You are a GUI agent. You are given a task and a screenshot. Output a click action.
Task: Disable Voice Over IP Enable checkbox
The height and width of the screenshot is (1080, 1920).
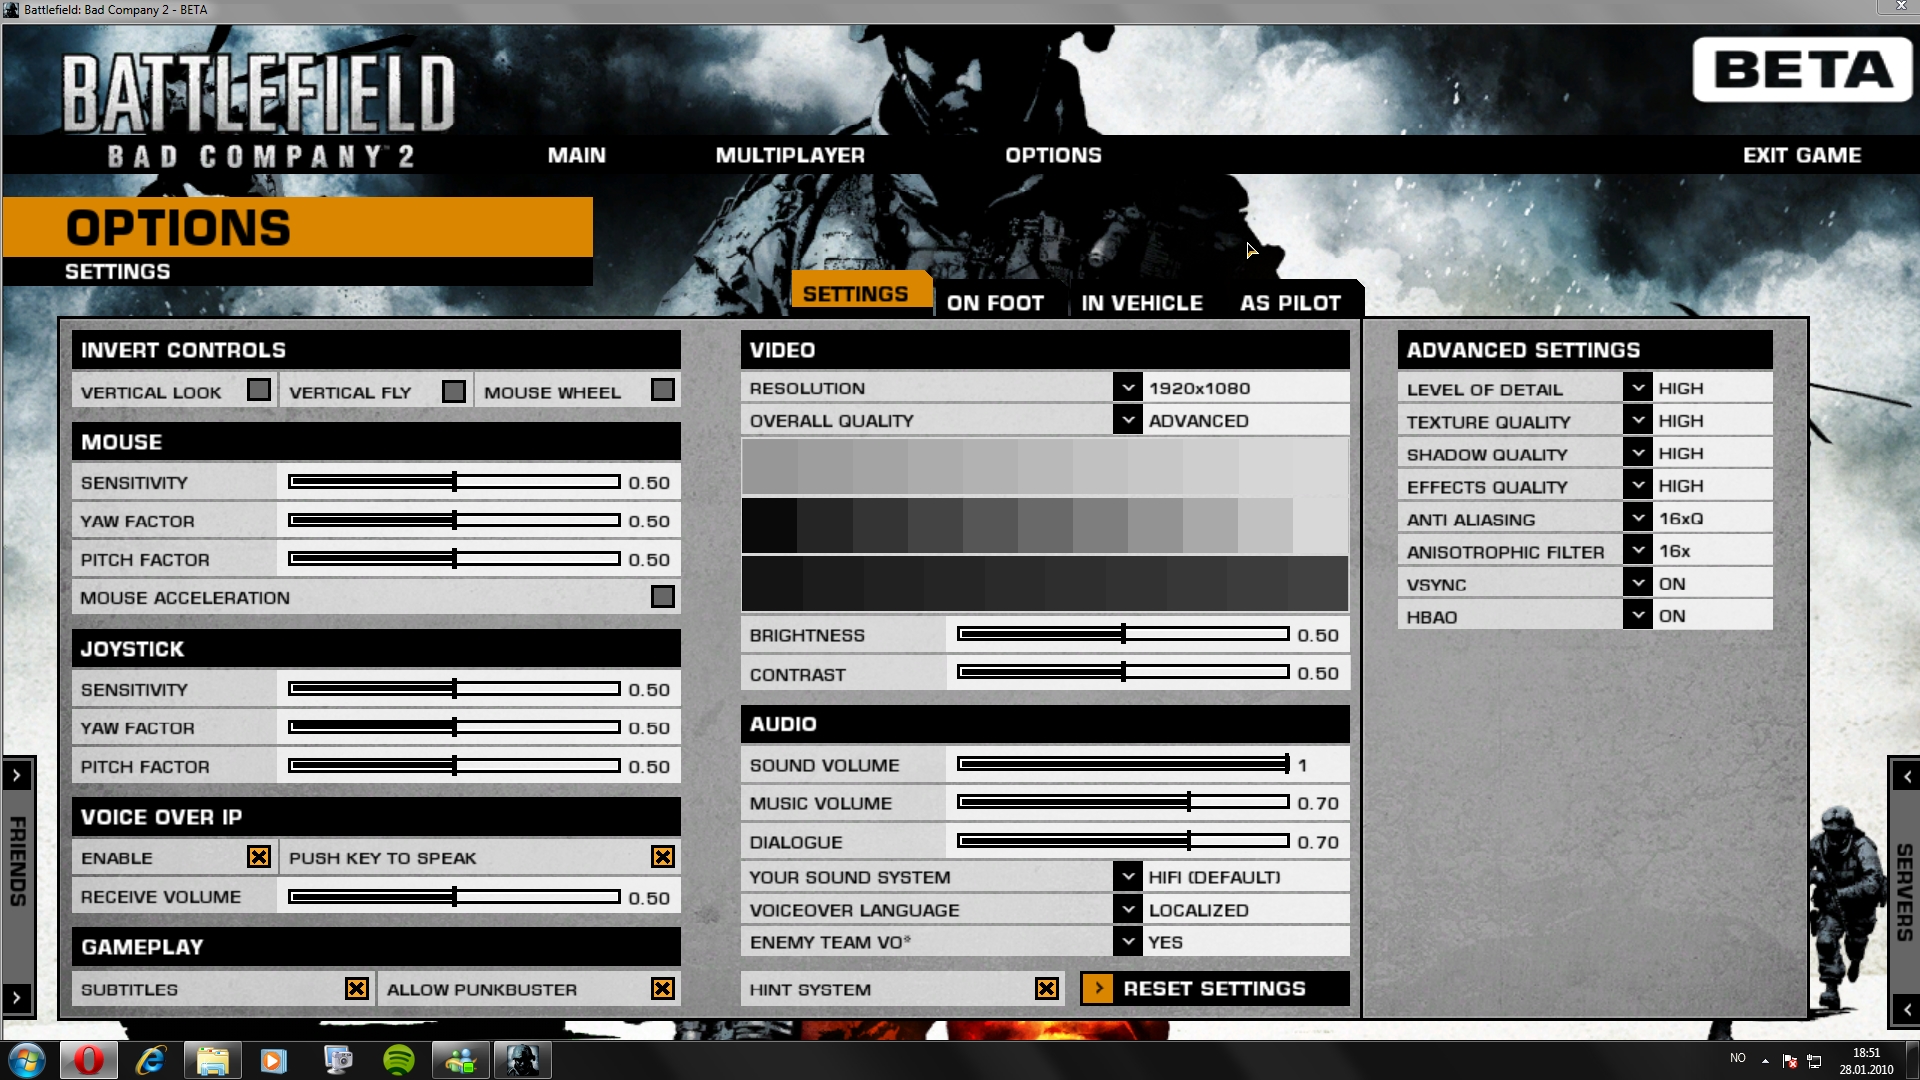(259, 857)
